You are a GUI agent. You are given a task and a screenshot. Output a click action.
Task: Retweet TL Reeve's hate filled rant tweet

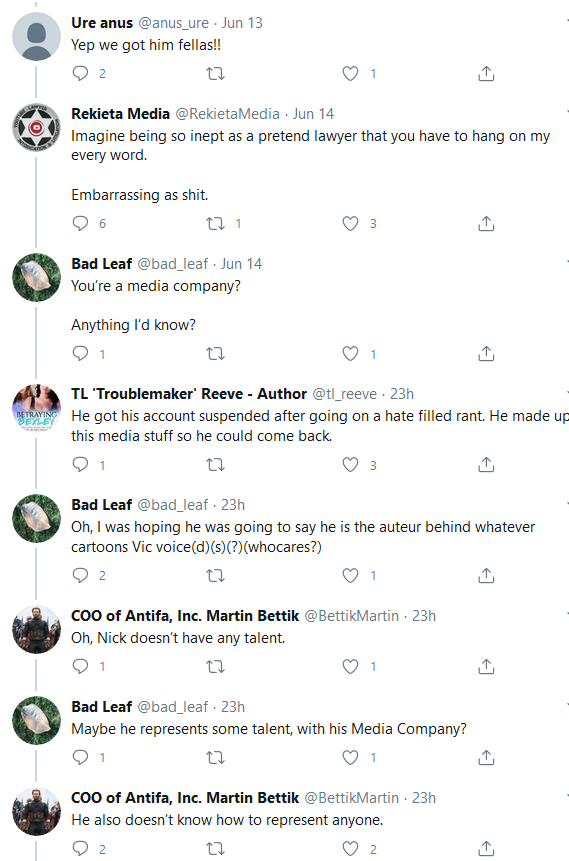pos(215,465)
